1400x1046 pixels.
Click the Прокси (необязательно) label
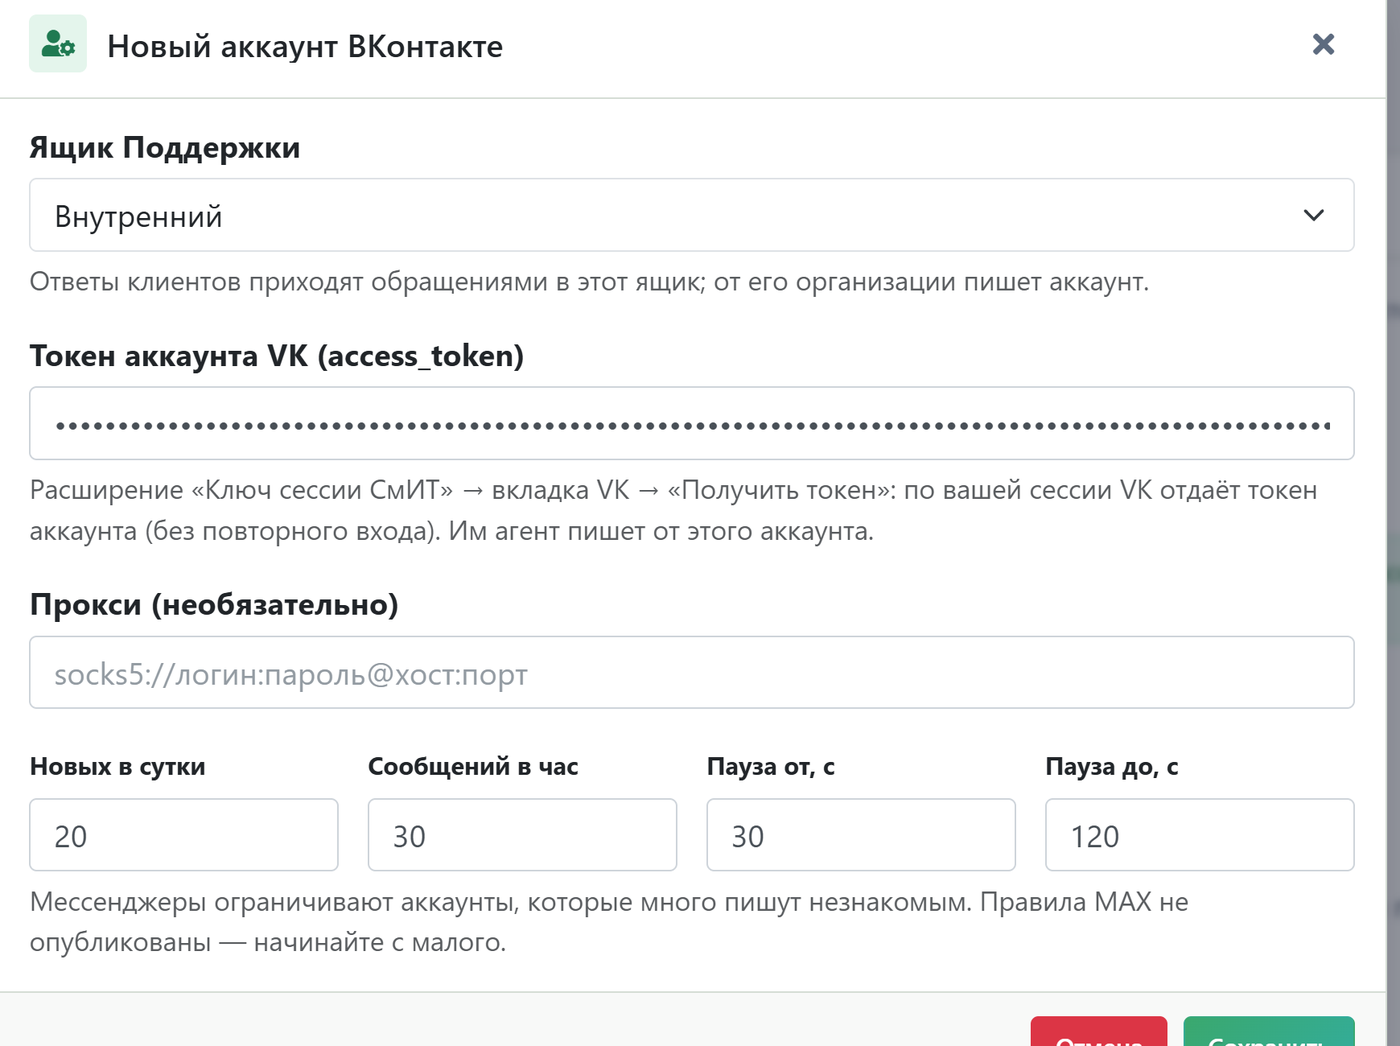(214, 605)
